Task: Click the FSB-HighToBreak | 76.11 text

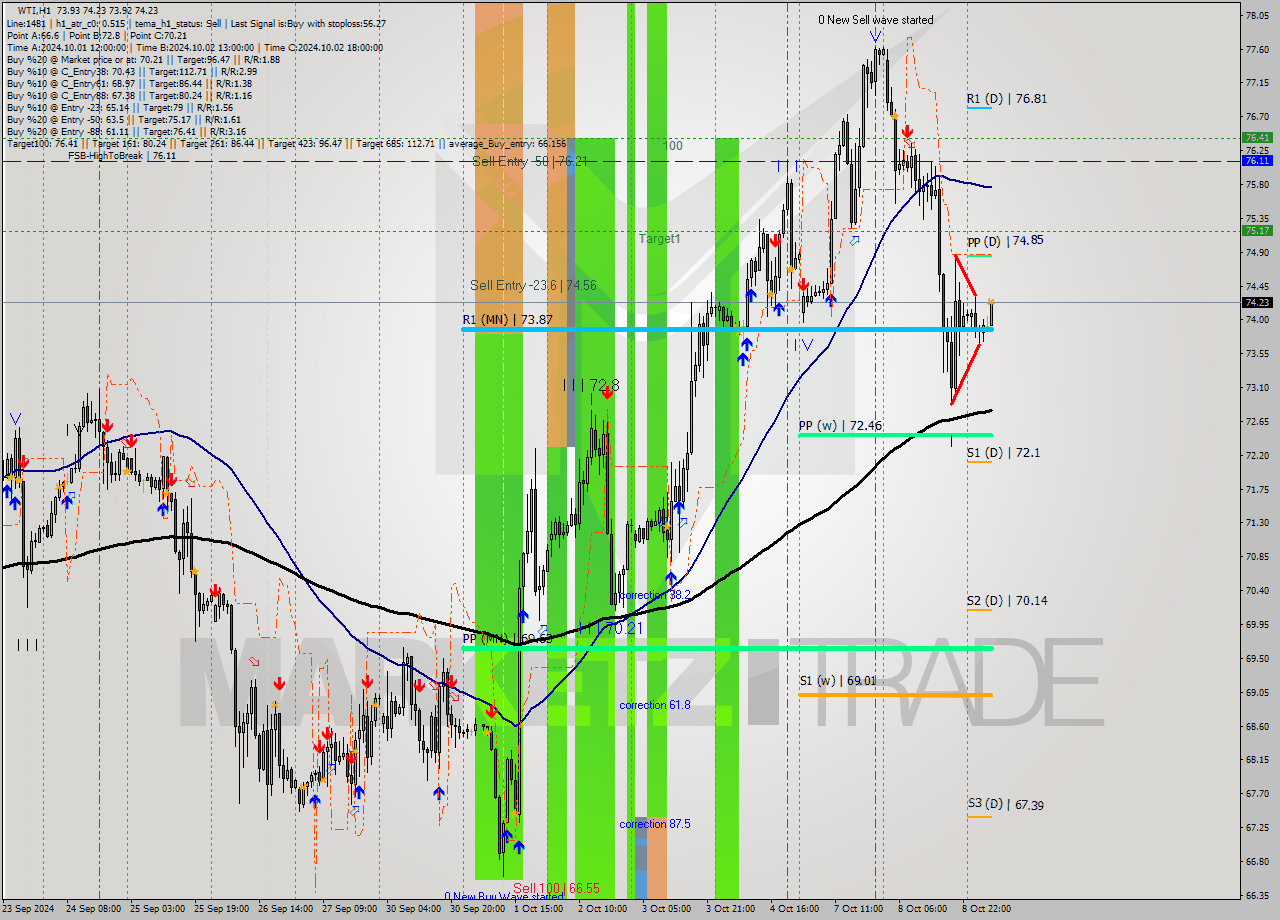Action: tap(122, 156)
